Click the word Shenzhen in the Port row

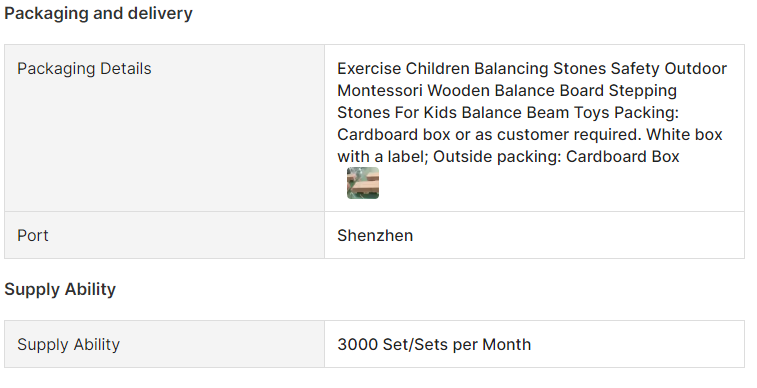(375, 235)
